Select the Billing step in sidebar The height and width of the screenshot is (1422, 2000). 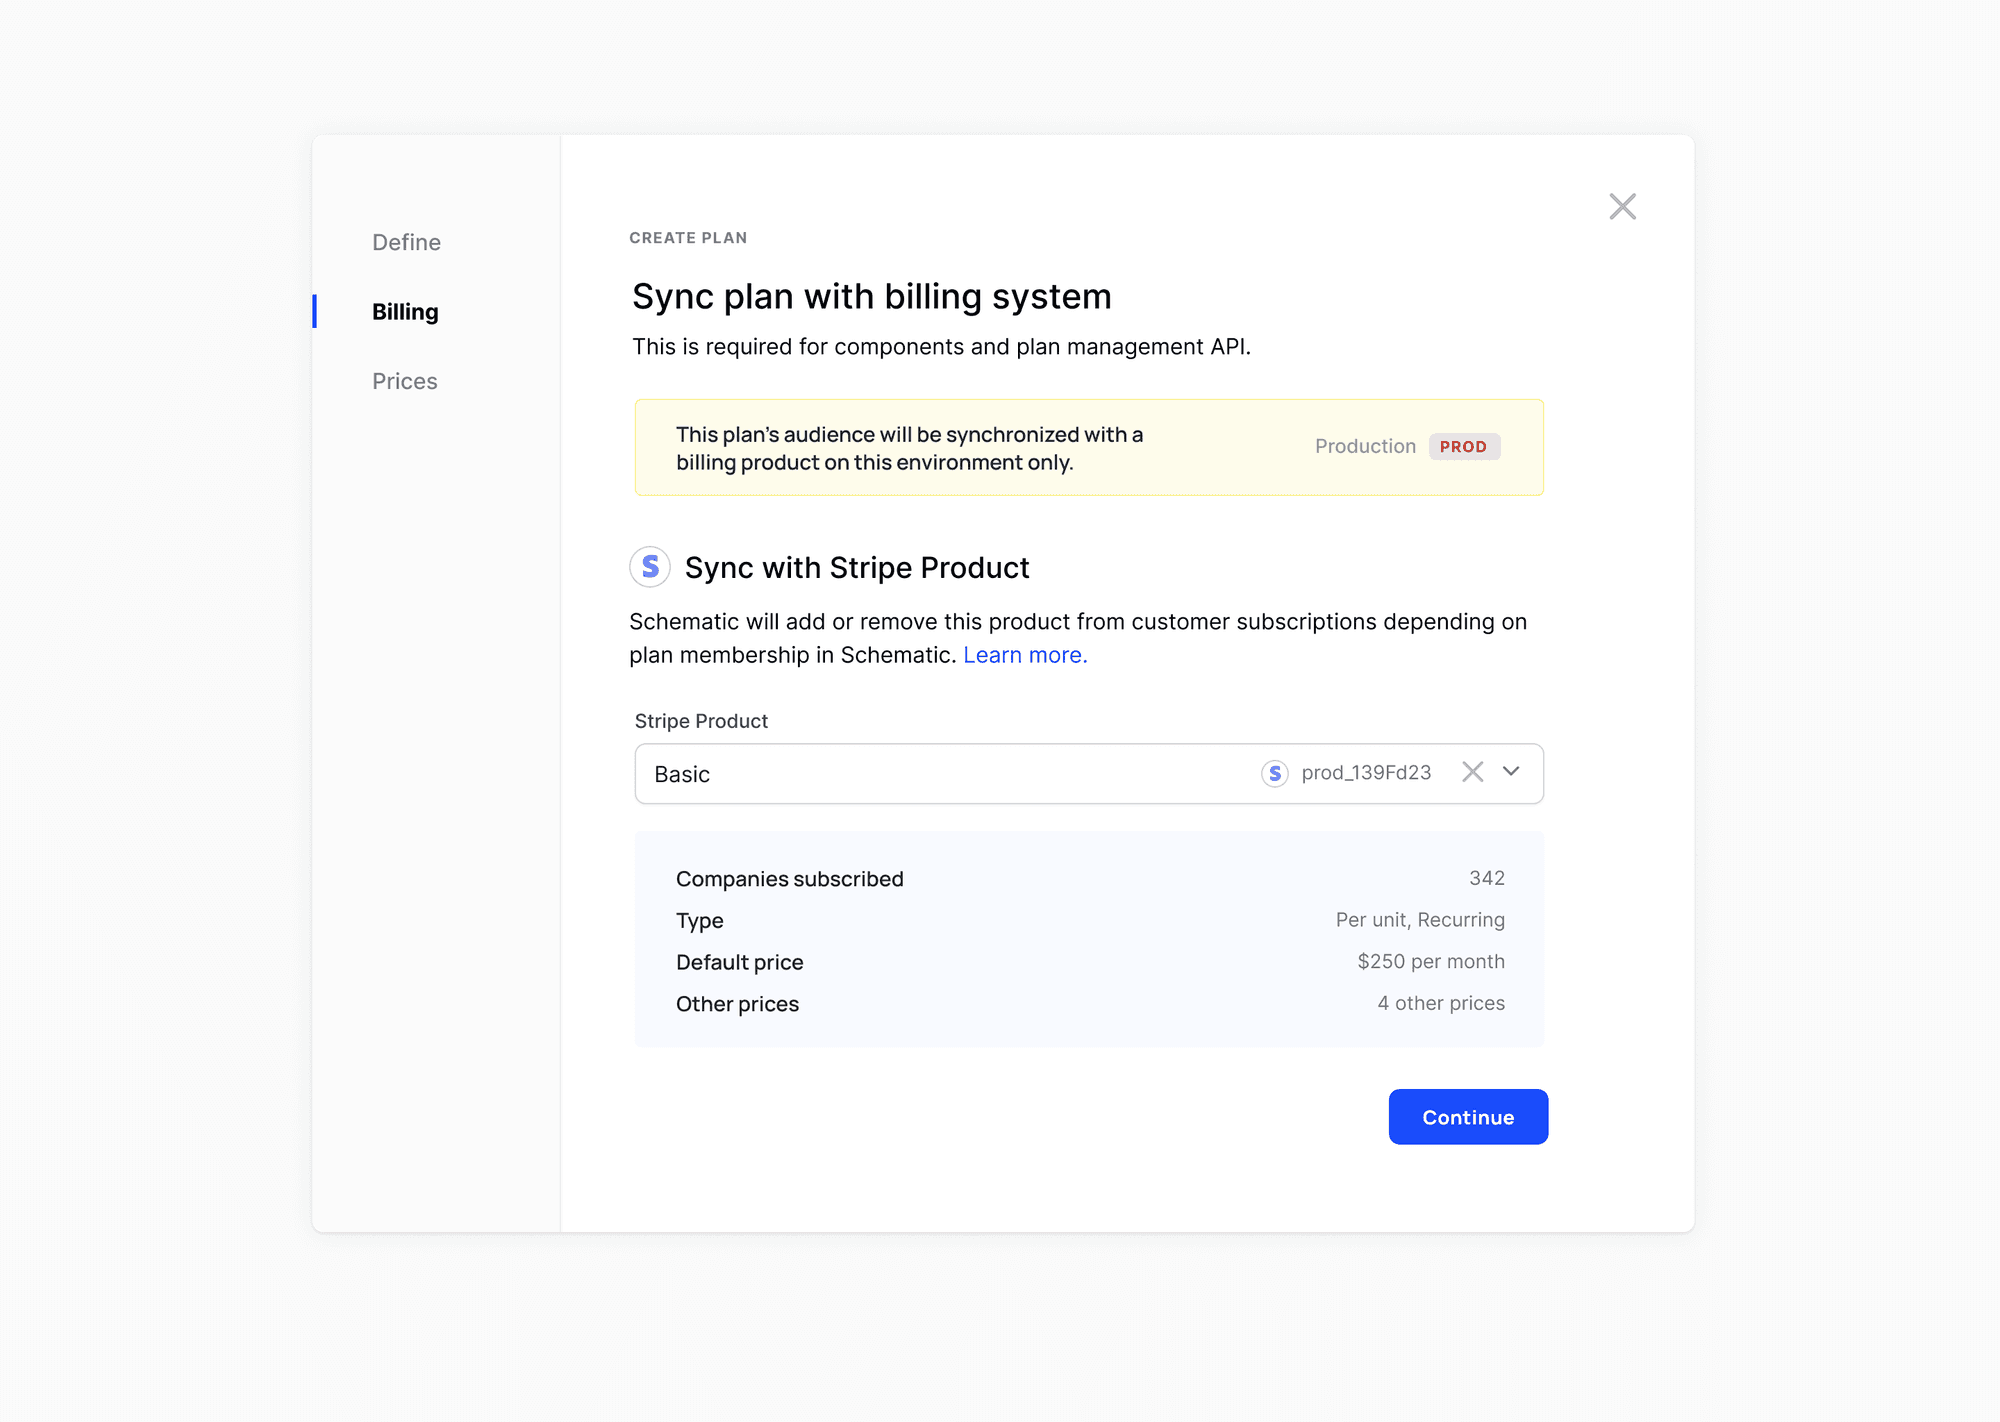pos(405,312)
